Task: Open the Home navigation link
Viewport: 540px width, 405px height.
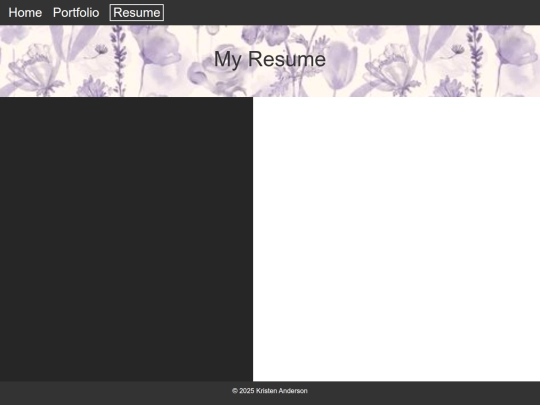Action: [x=25, y=13]
